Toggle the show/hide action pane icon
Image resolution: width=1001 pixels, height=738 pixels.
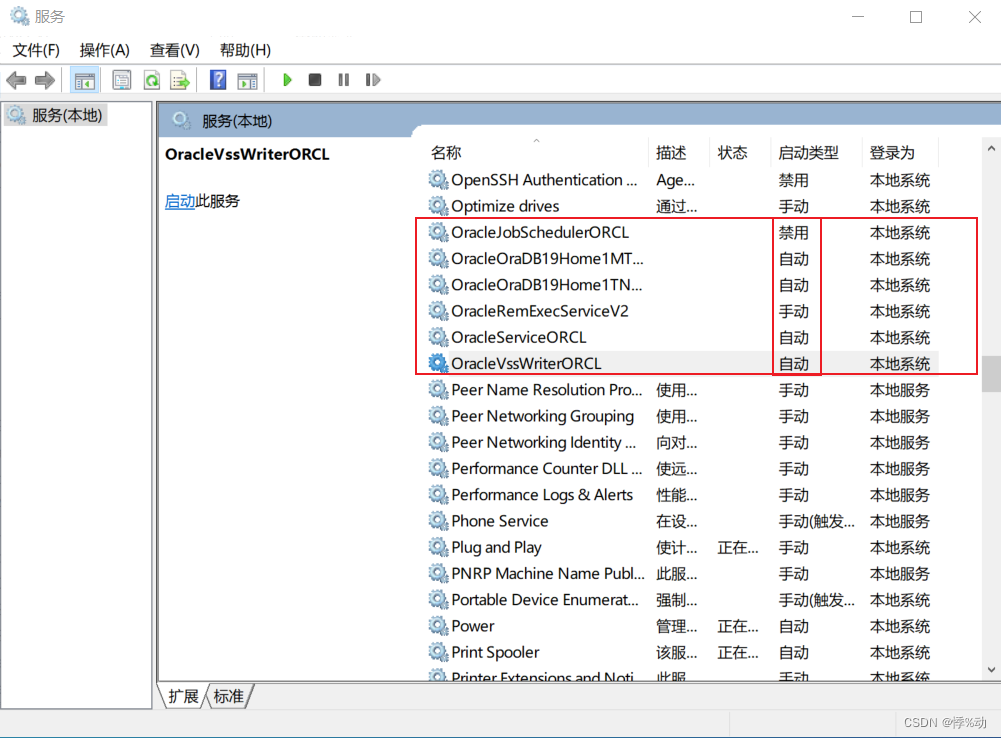click(x=247, y=80)
